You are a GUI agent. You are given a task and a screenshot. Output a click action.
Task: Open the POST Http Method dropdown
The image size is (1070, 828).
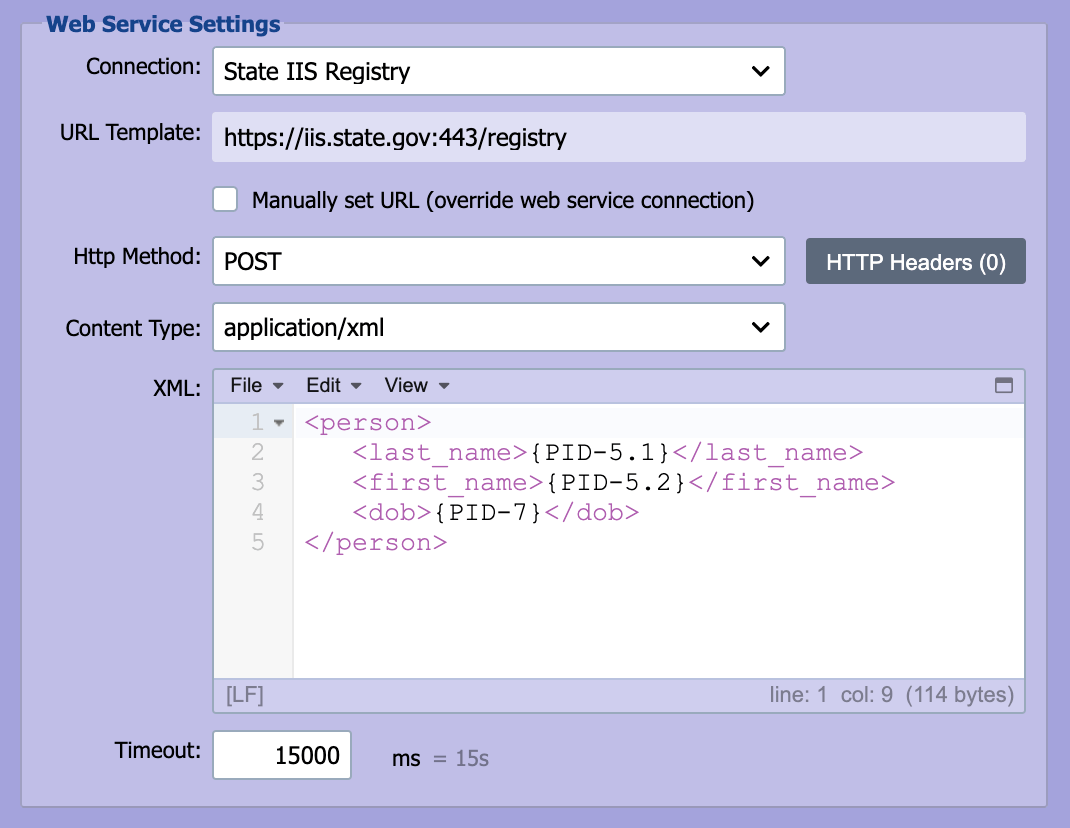point(499,261)
